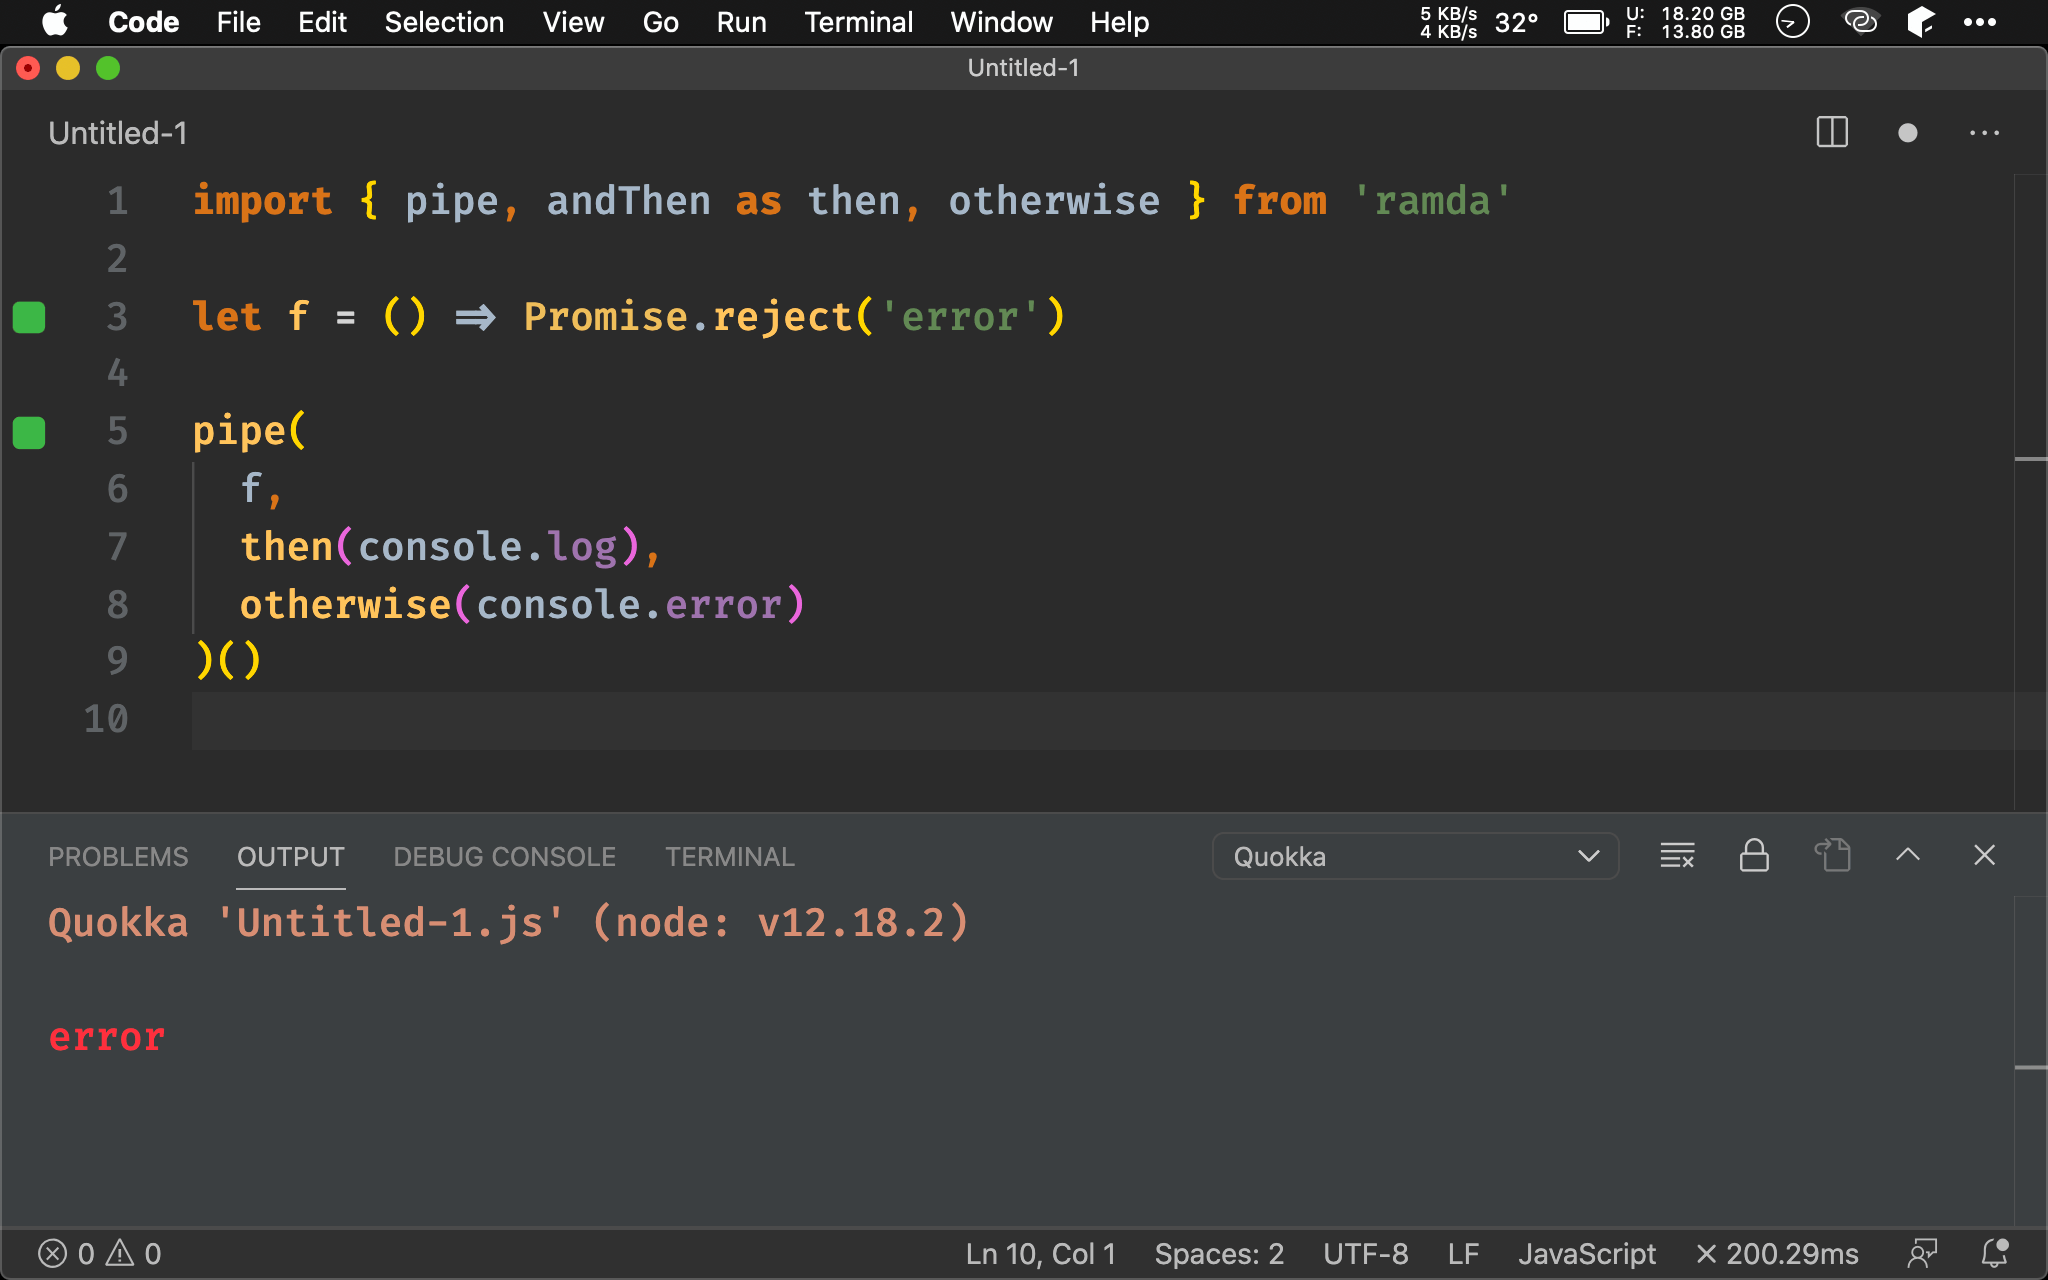This screenshot has width=2048, height=1280.
Task: Open the View menu
Action: [573, 22]
